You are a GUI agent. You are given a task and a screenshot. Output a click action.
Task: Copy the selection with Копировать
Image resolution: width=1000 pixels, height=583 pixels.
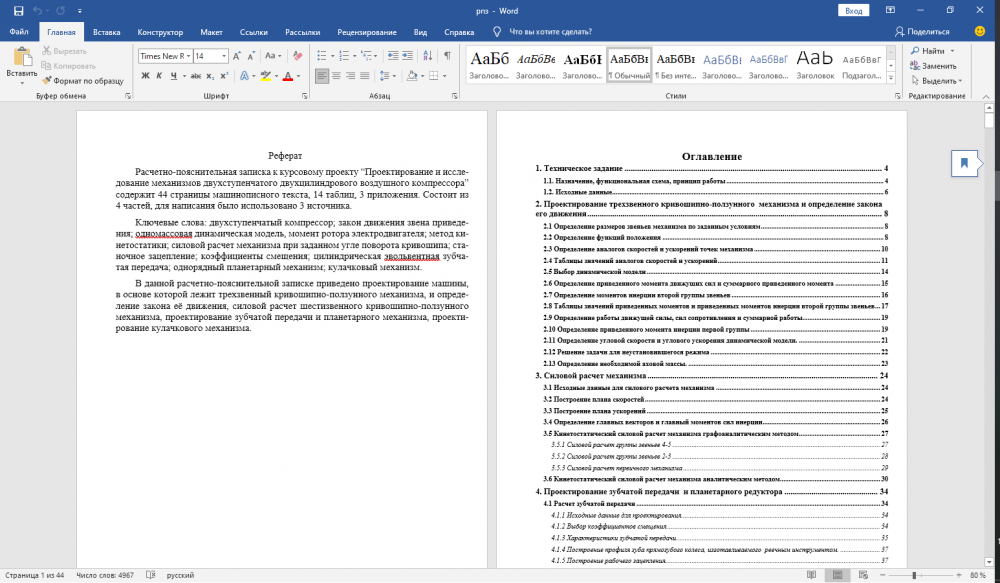click(x=68, y=66)
